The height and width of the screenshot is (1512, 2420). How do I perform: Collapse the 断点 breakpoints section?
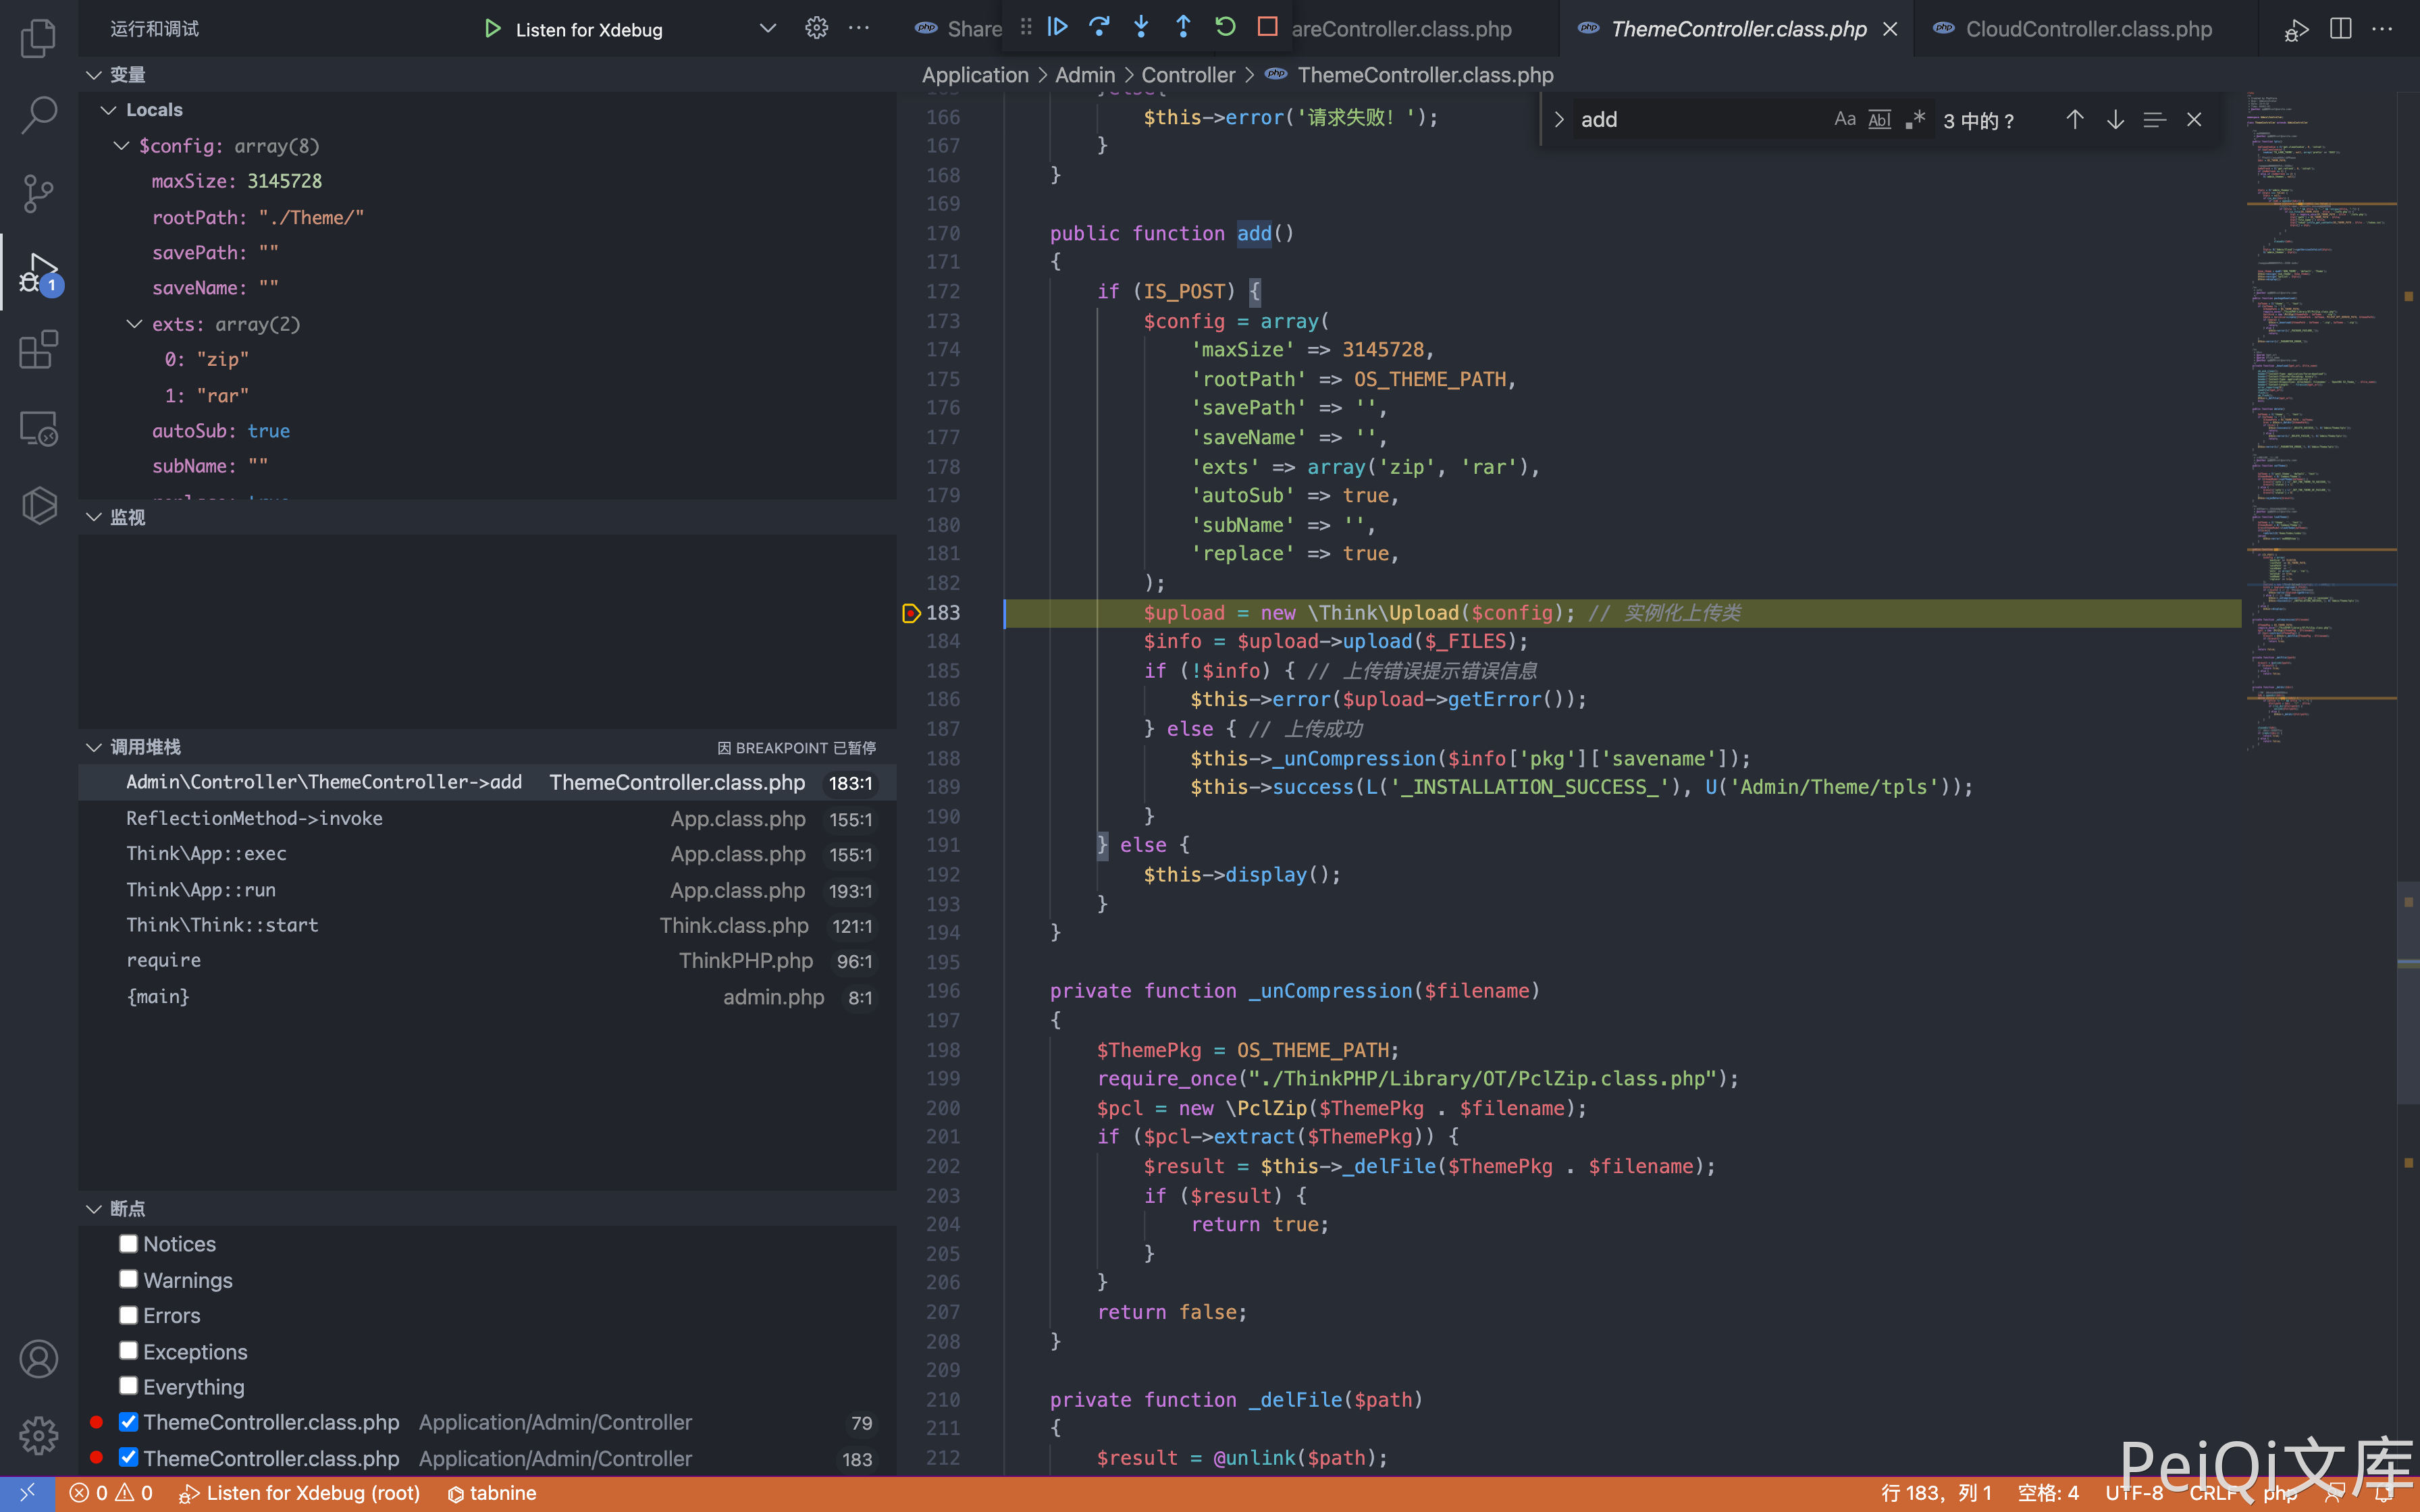point(94,1209)
